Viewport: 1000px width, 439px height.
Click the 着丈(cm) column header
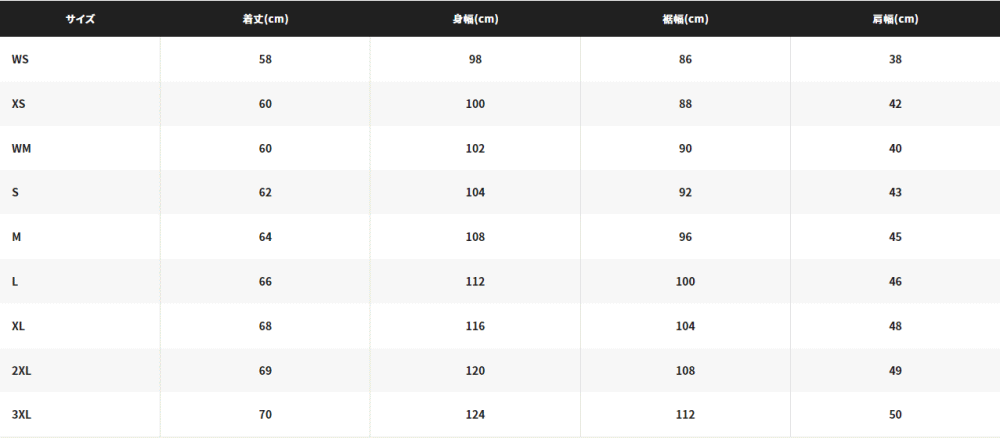(x=265, y=19)
